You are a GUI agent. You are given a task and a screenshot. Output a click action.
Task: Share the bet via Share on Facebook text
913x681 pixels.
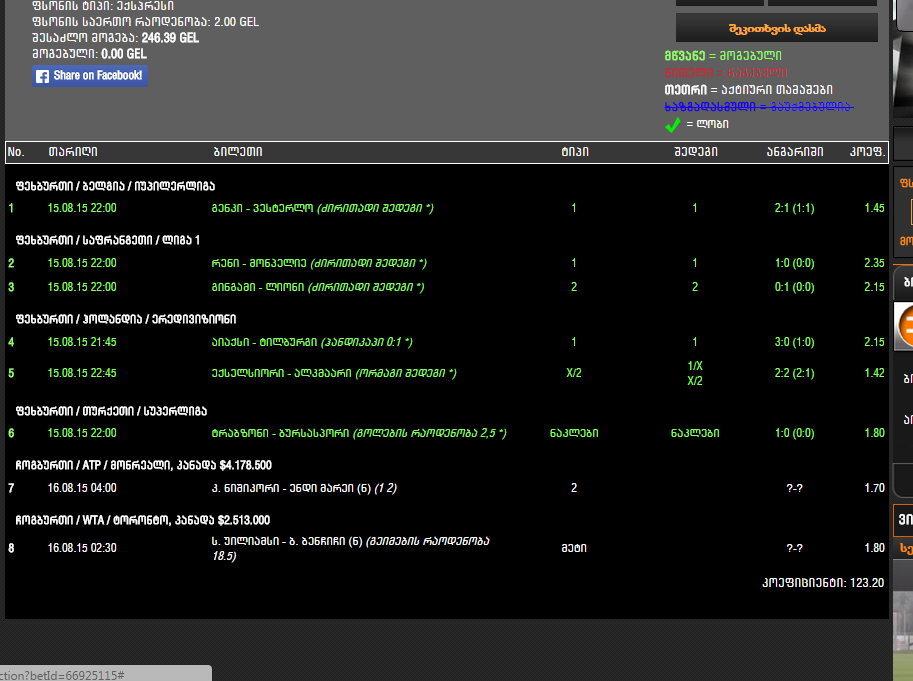(97, 76)
